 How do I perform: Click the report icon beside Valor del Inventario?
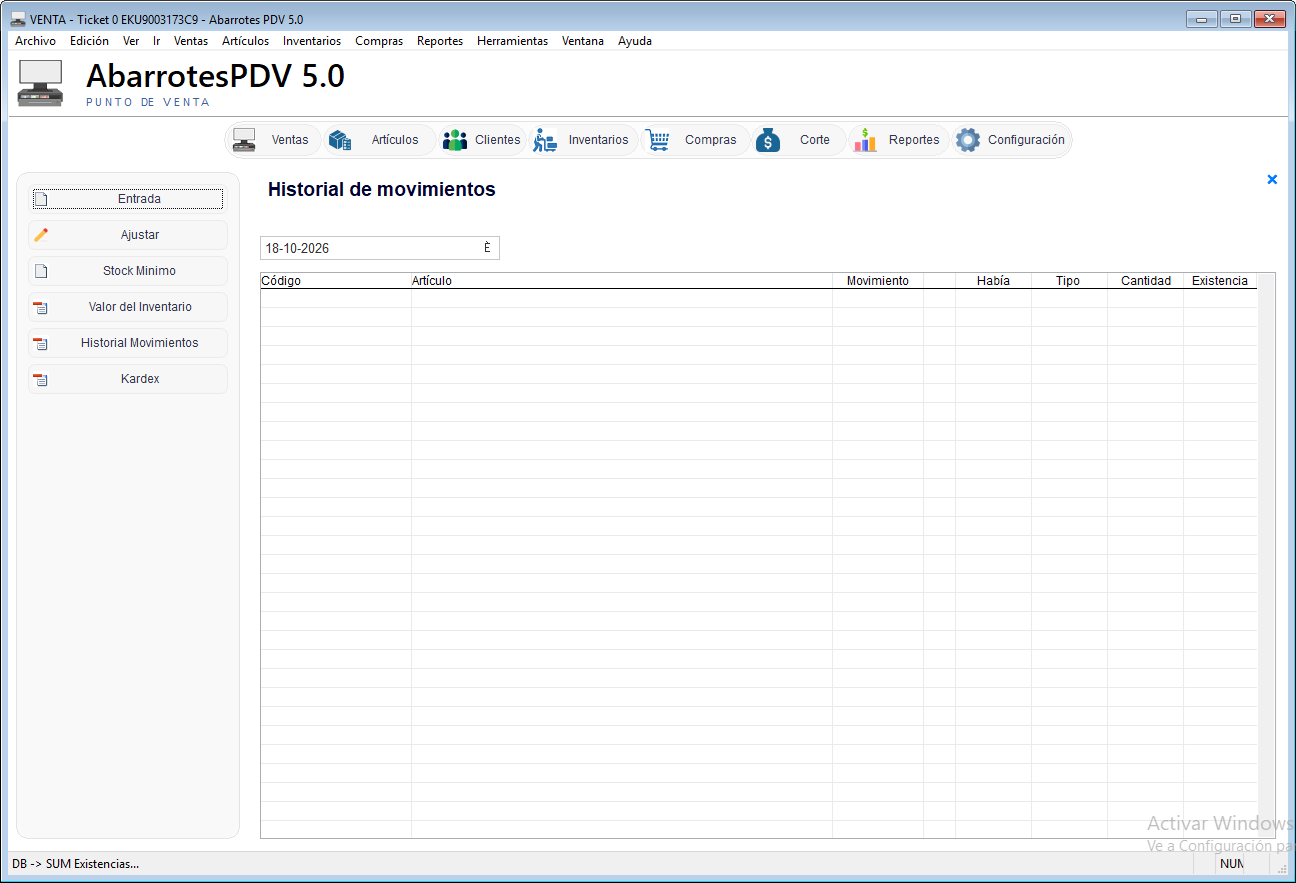point(41,307)
